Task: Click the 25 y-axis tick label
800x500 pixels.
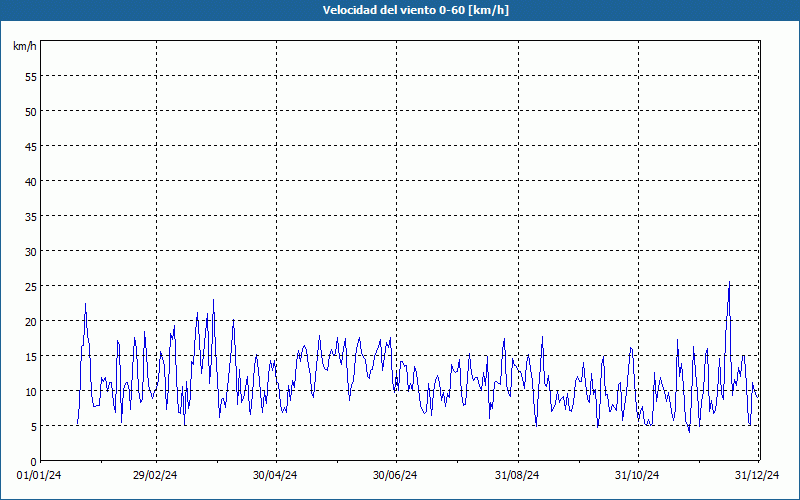Action: click(x=30, y=286)
